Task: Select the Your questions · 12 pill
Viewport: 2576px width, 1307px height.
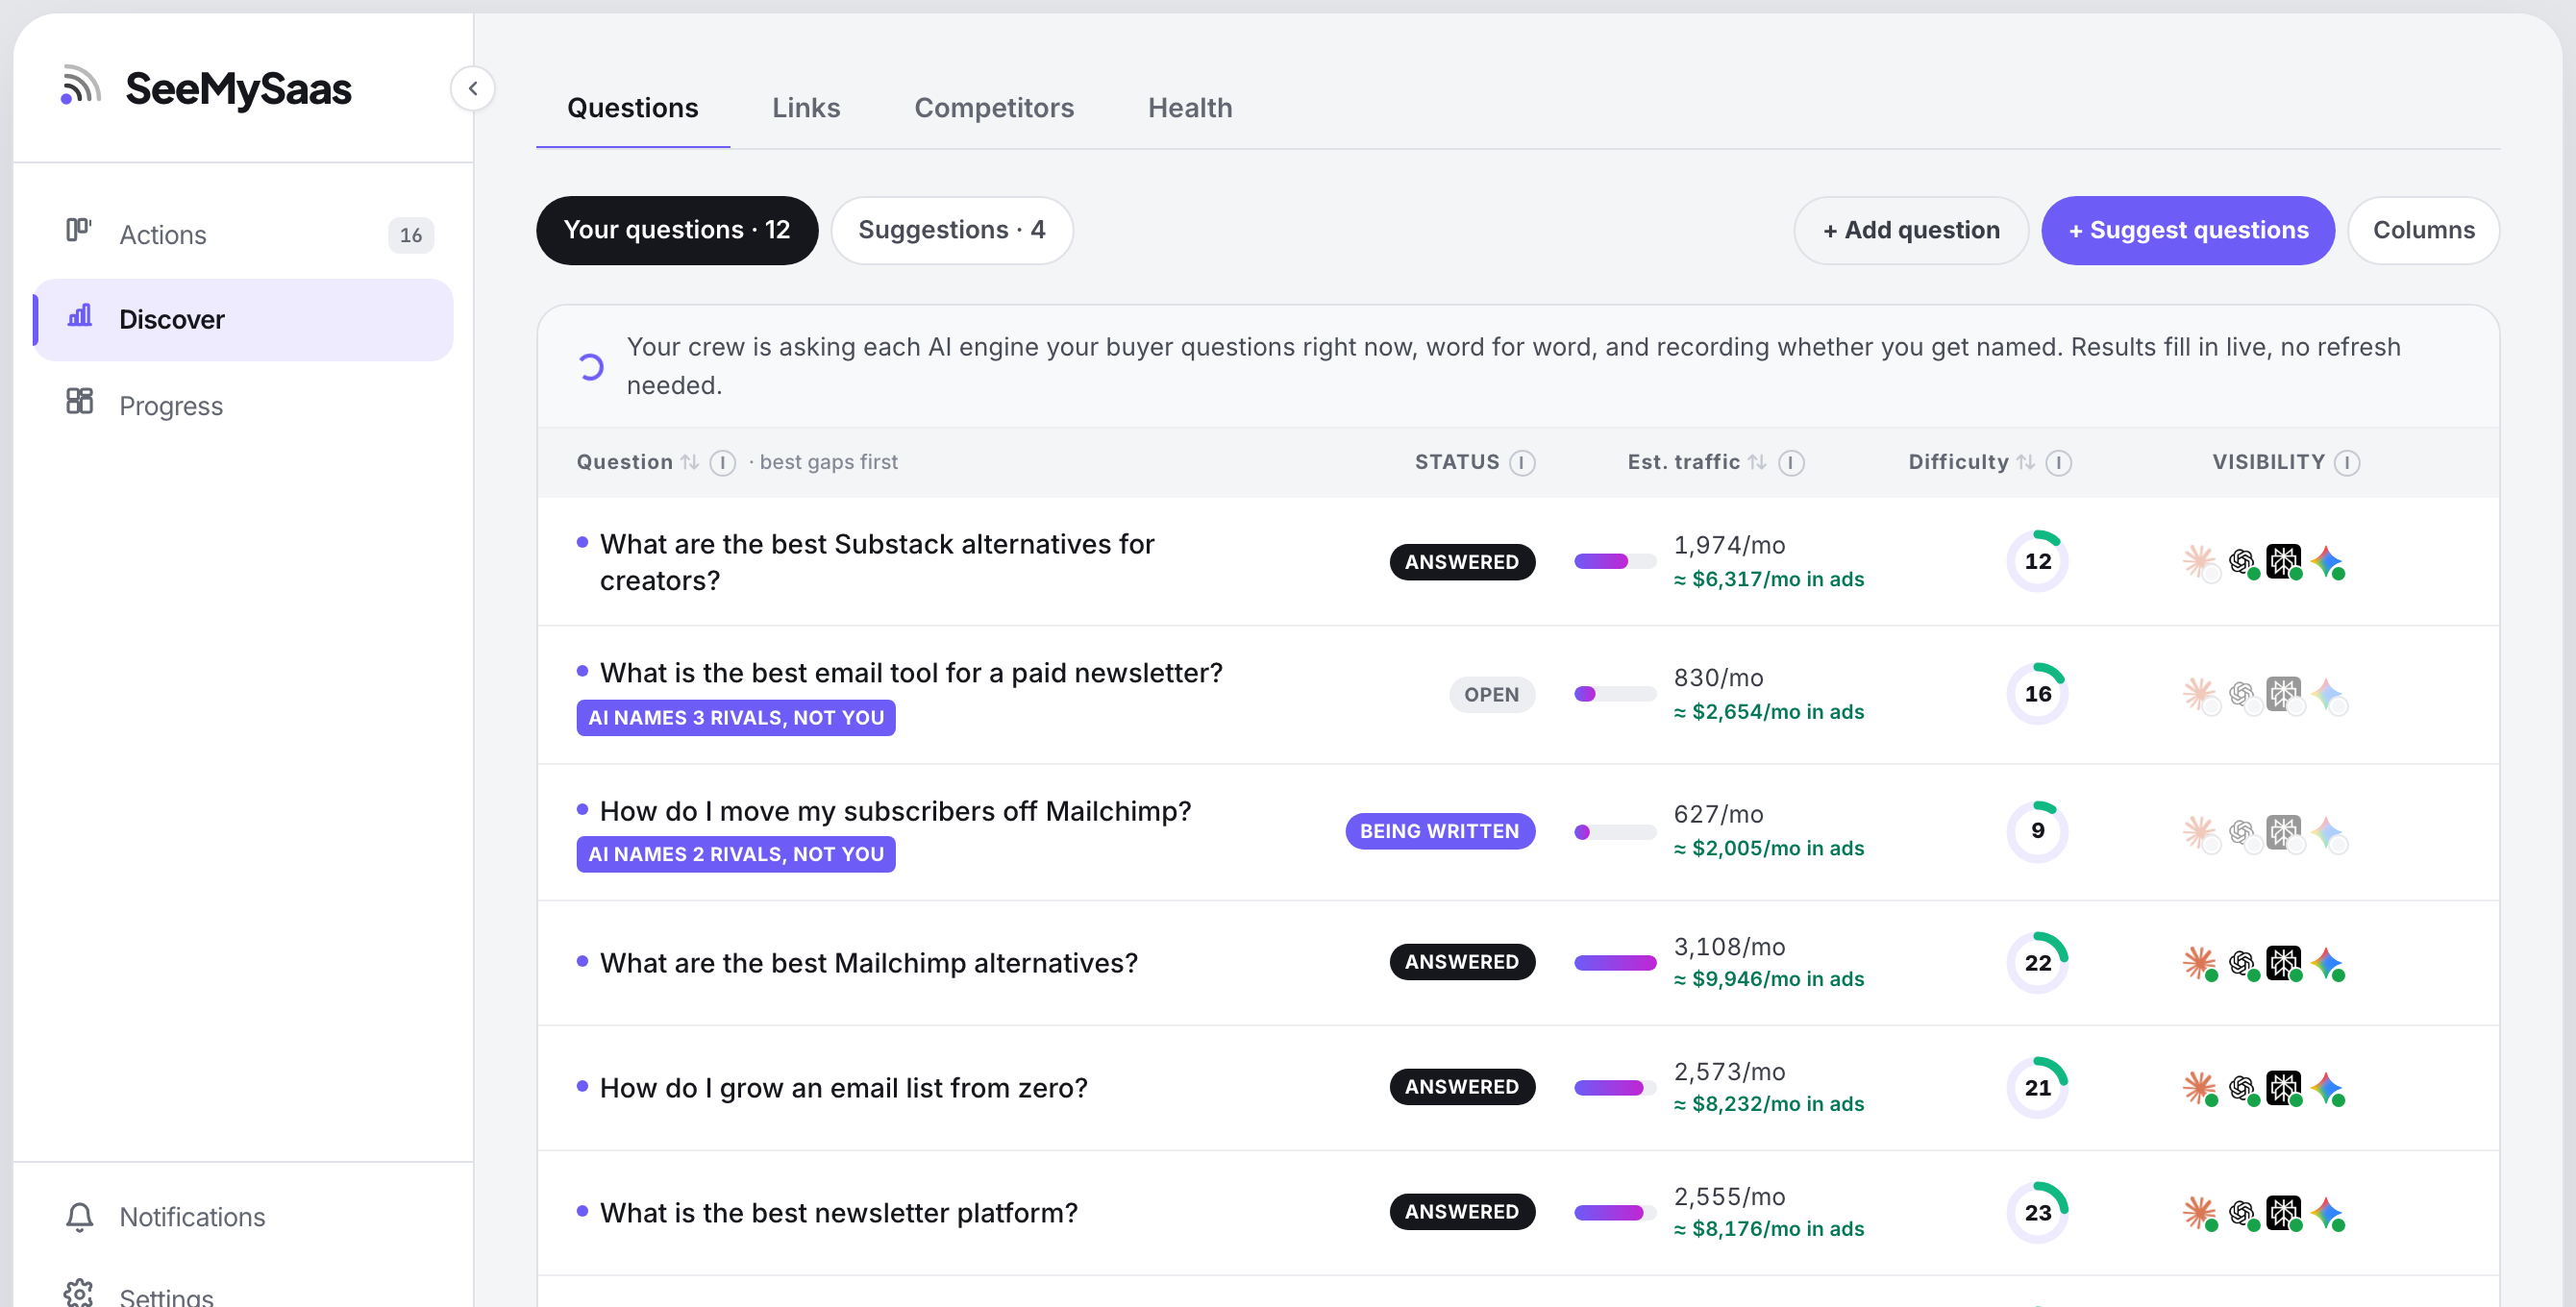Action: [x=677, y=230]
